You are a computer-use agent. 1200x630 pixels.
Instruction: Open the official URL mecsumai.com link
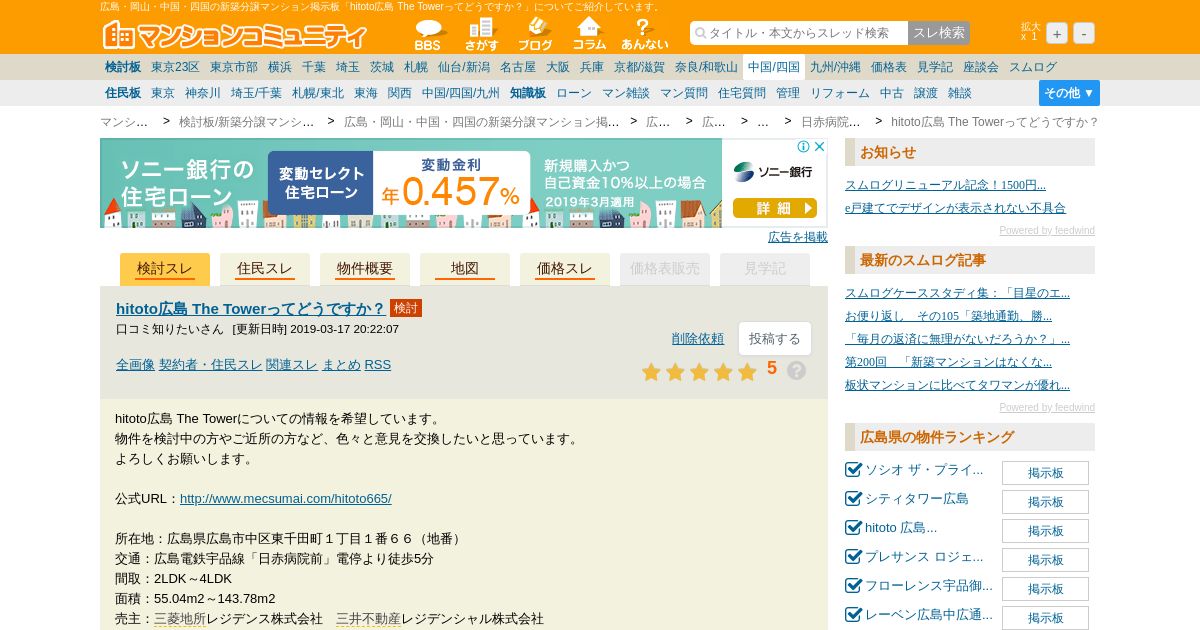click(286, 498)
